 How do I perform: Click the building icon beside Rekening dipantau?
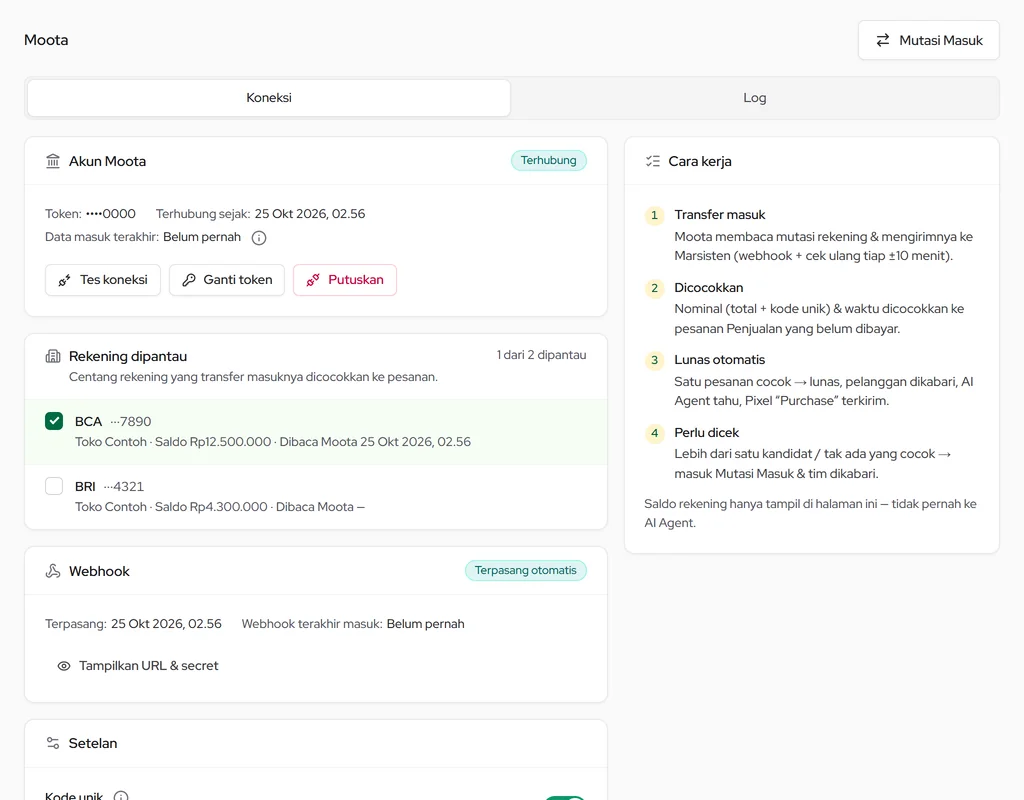[53, 357]
